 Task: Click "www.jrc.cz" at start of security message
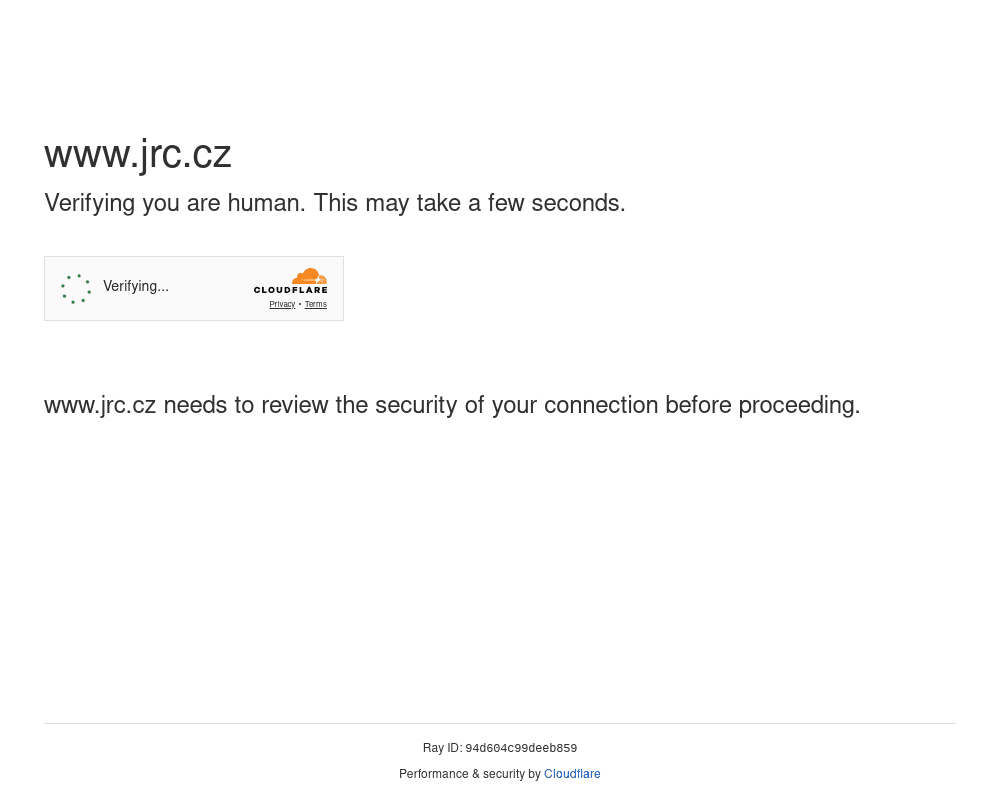point(100,406)
